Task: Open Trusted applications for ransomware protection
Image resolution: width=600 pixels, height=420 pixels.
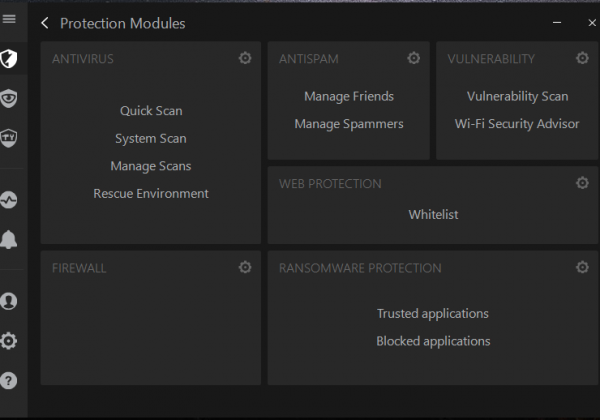Action: pos(433,314)
